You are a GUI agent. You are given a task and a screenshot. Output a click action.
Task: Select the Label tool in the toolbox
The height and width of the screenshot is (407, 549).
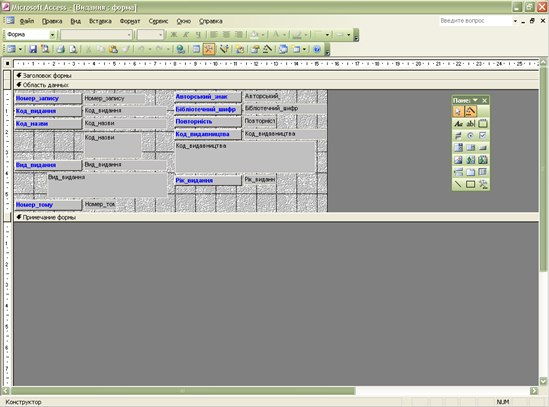[x=458, y=124]
